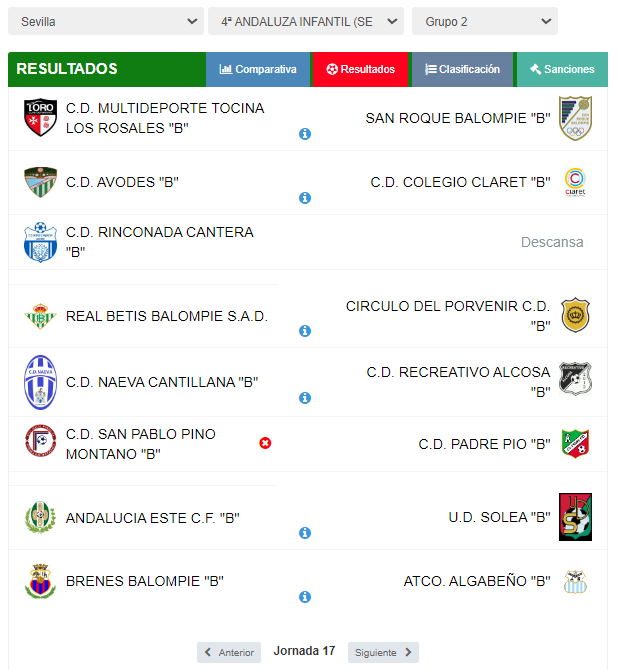Click San Roque Balompie "B" crest
This screenshot has width=619, height=670.
575,118
